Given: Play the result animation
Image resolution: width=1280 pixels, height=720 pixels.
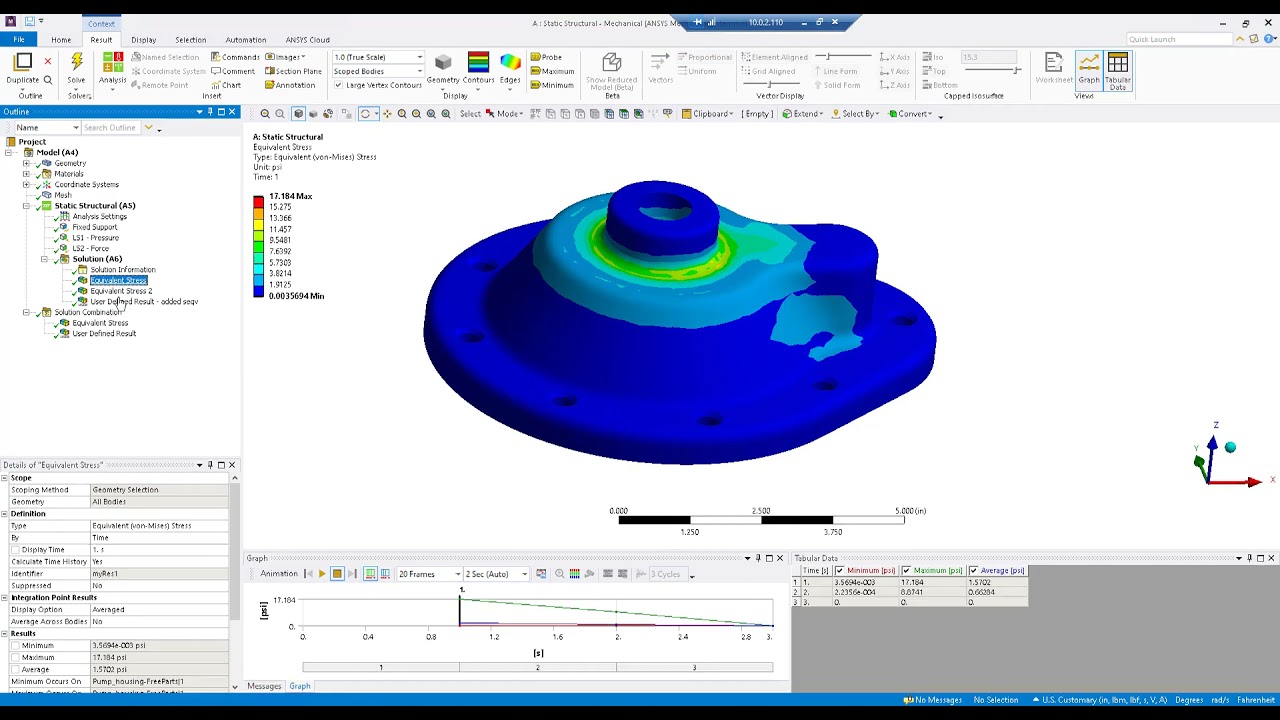Looking at the screenshot, I should click(x=321, y=574).
